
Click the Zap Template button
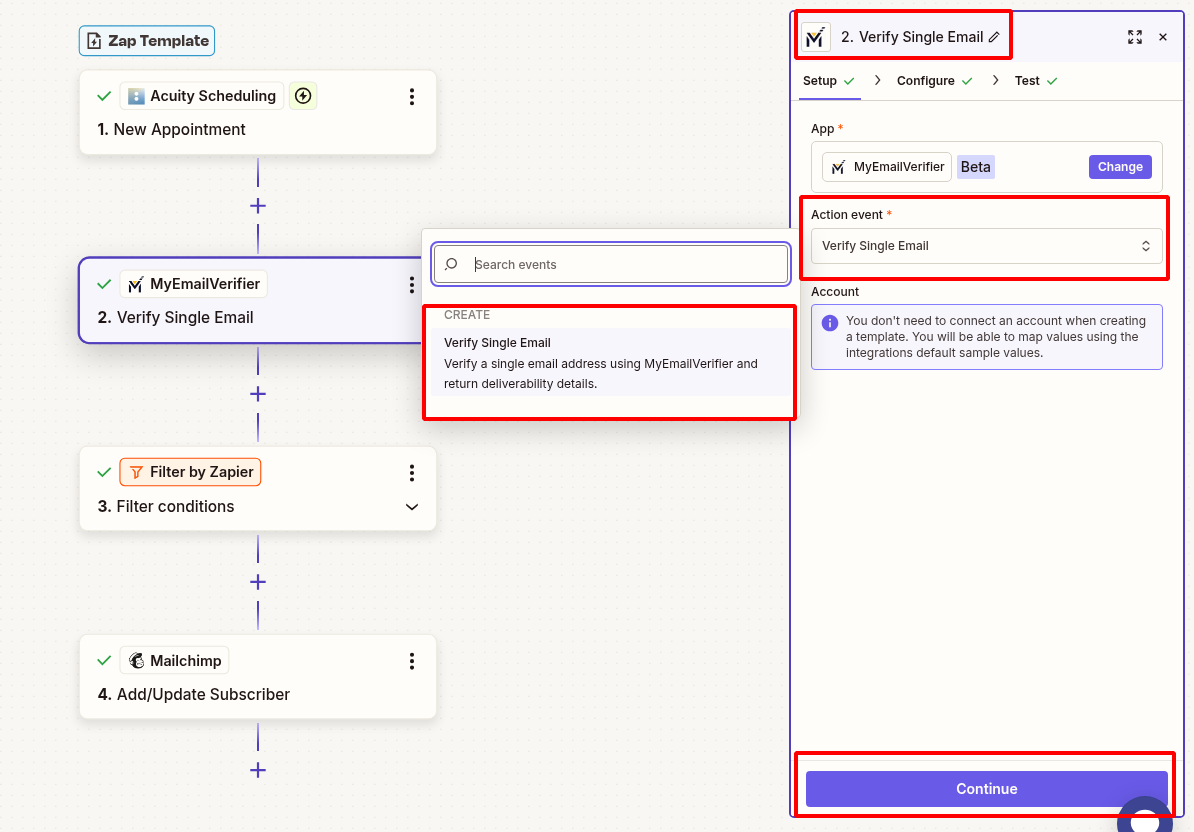coord(146,40)
